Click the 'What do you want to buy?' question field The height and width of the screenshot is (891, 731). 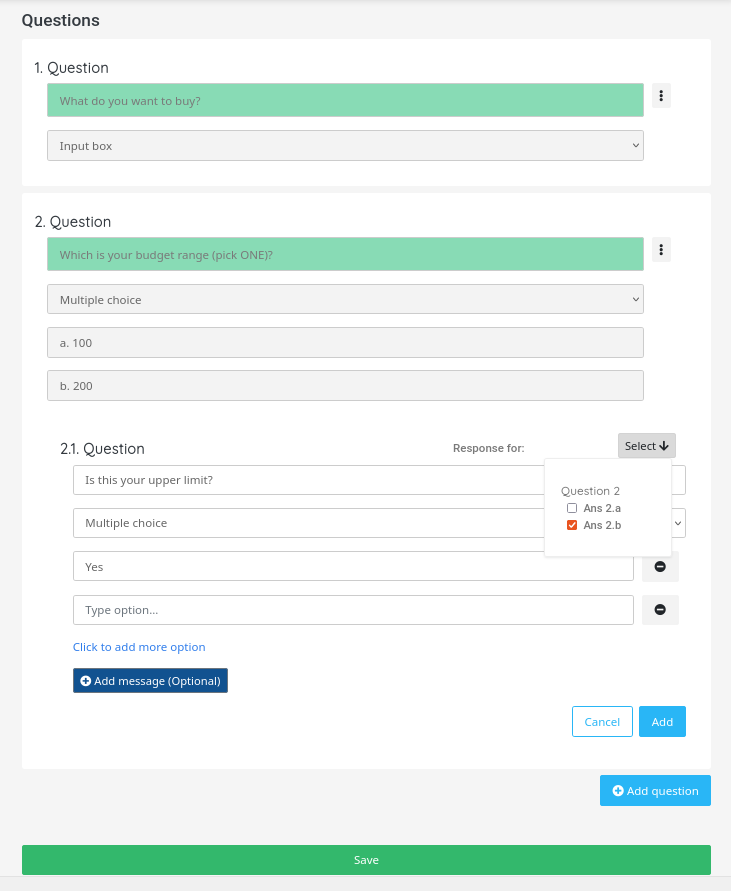(345, 99)
